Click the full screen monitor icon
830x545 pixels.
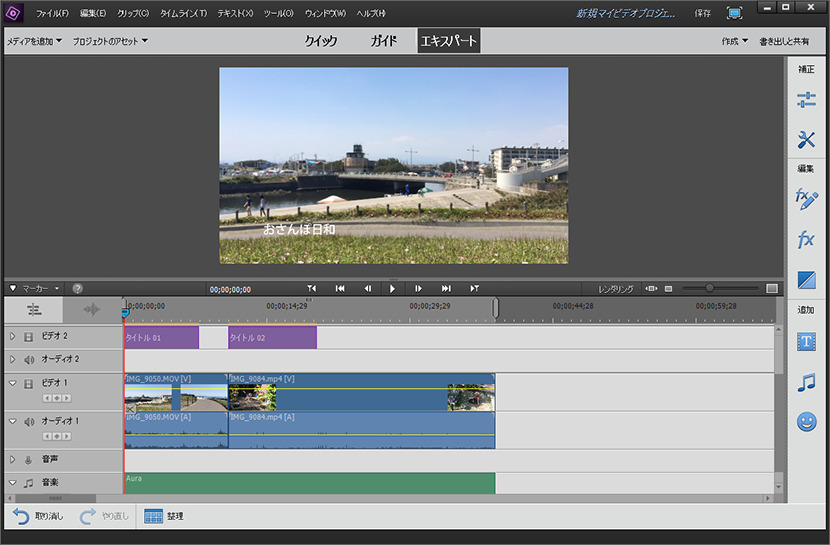coord(735,13)
